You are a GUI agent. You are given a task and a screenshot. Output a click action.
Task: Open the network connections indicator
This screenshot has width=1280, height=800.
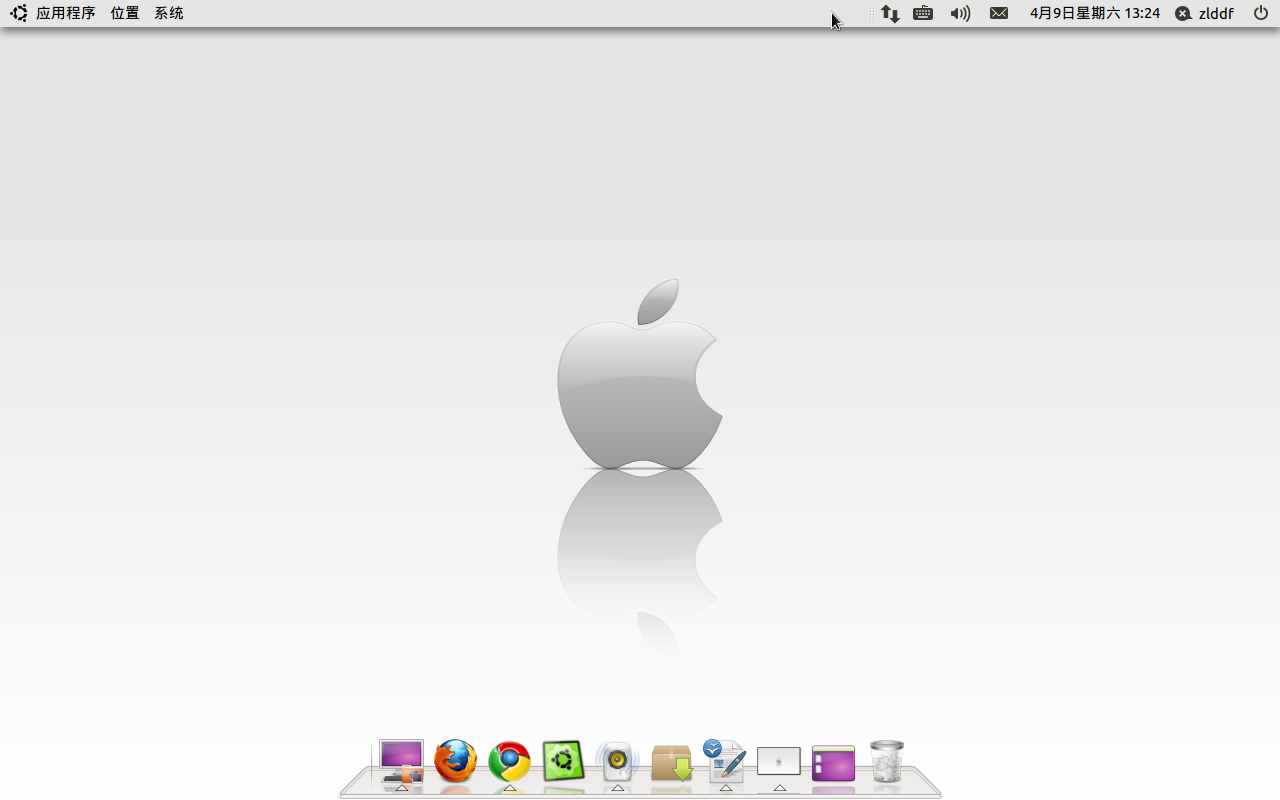[x=890, y=13]
